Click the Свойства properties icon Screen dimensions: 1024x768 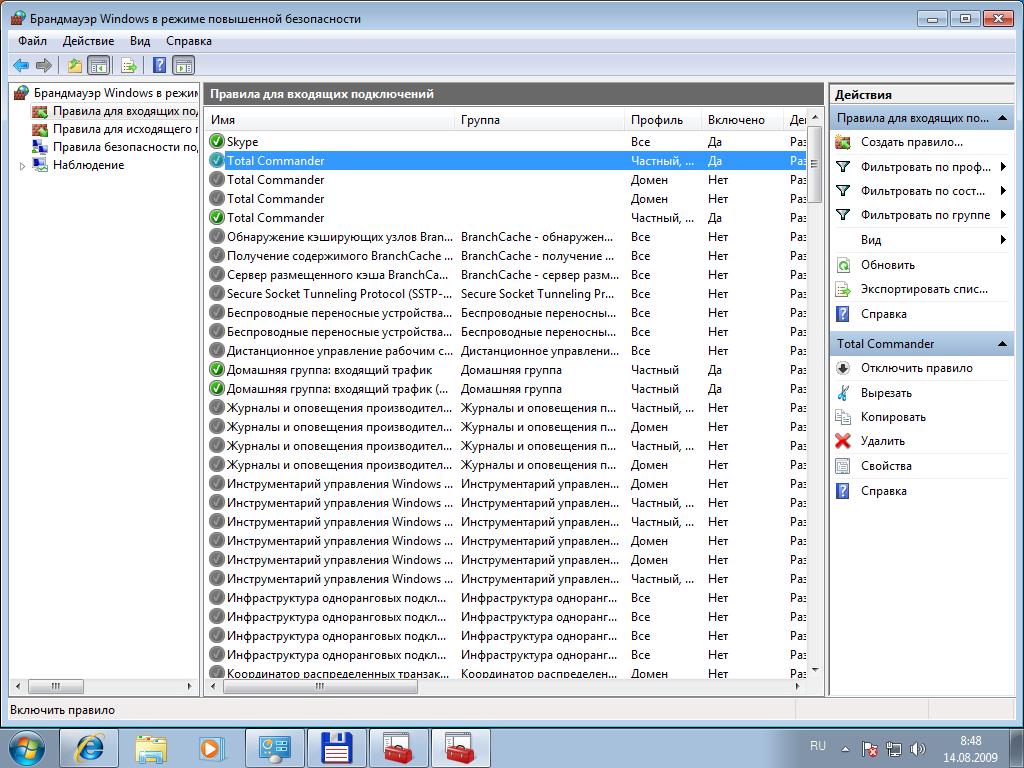pos(843,466)
